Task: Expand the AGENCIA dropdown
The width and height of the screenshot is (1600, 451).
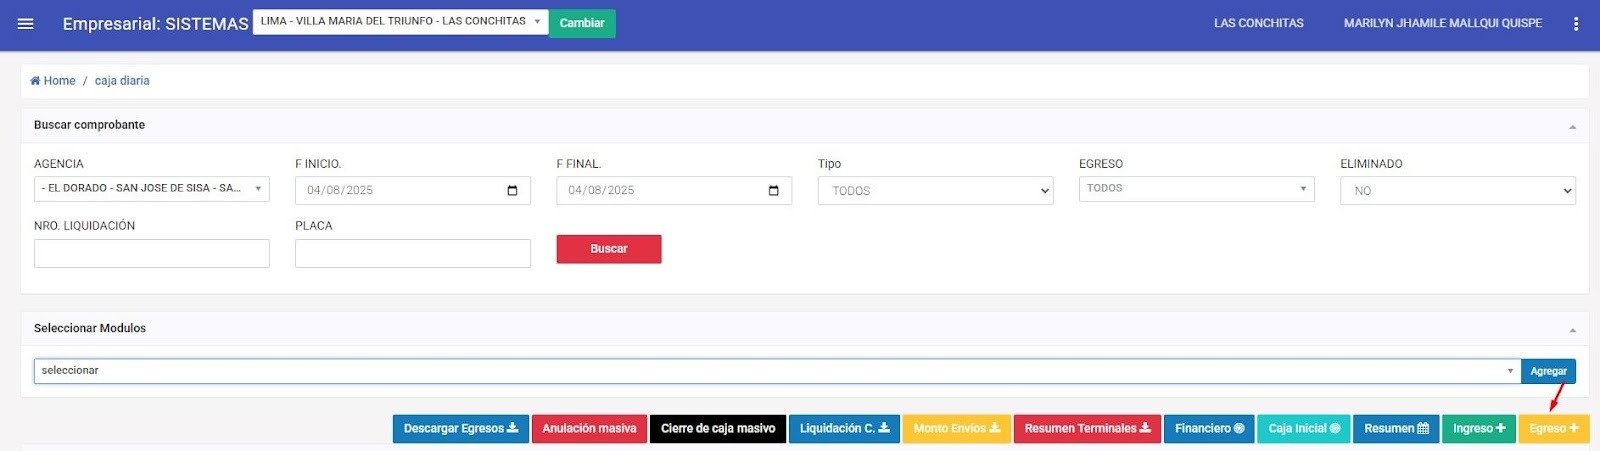Action: tap(151, 189)
